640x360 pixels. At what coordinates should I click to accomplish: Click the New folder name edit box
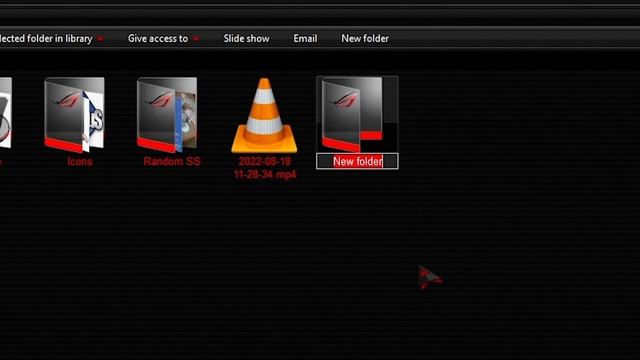(x=357, y=161)
